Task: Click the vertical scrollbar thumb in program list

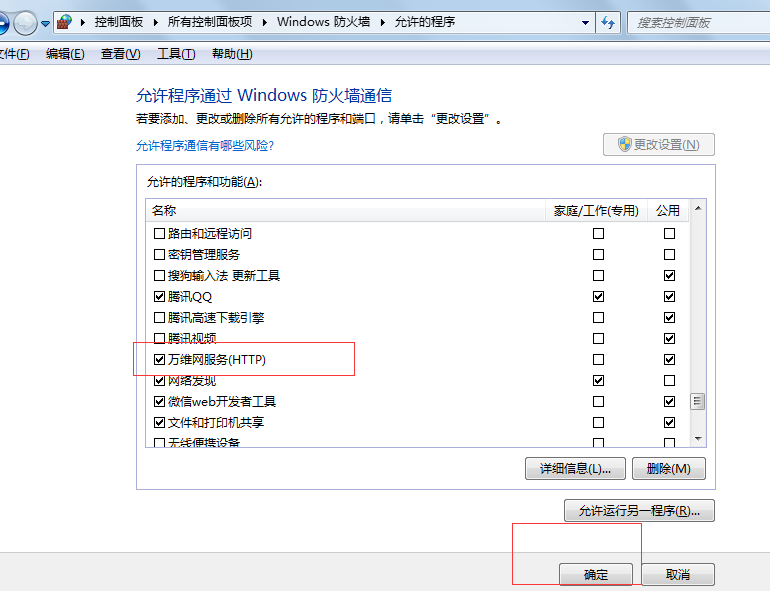Action: (x=698, y=401)
